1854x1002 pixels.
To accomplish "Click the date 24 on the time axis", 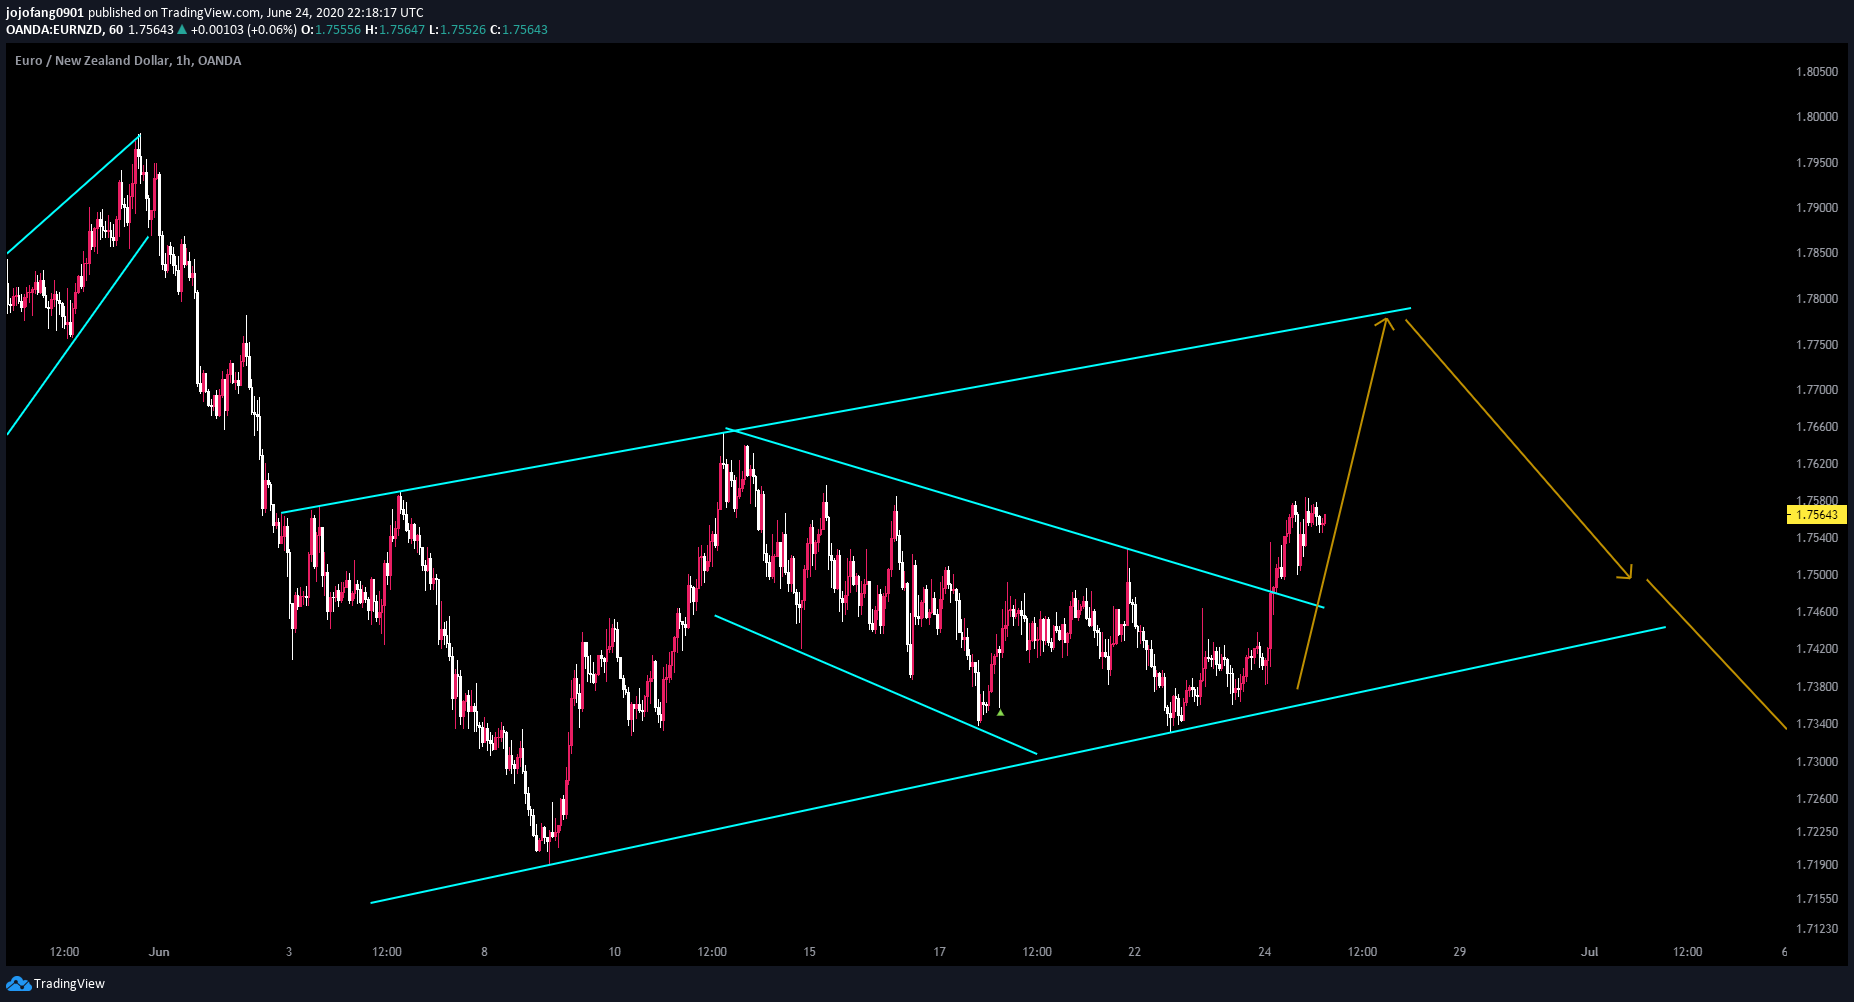I will tap(1265, 952).
